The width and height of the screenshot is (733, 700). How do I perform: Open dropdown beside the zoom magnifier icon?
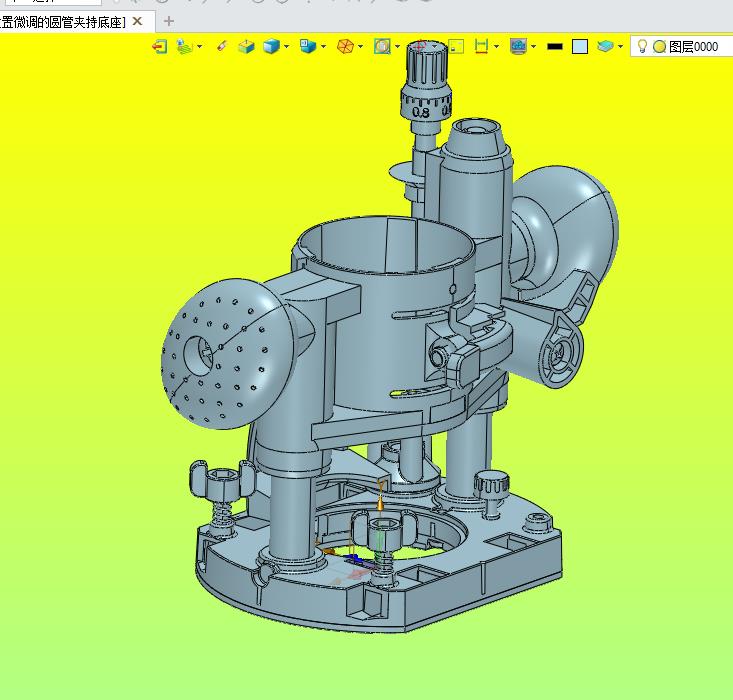[397, 47]
